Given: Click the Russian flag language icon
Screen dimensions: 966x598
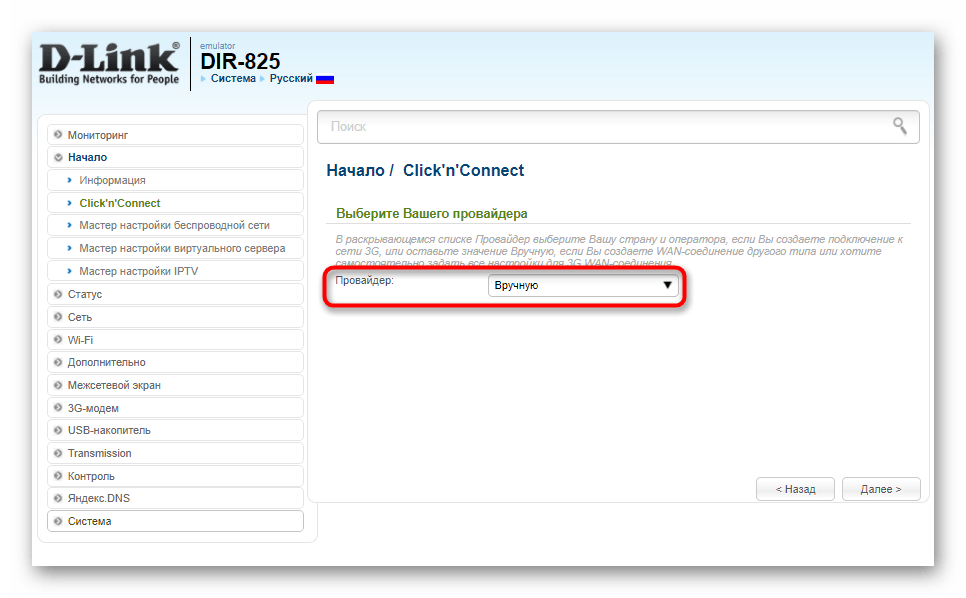Looking at the screenshot, I should coord(325,78).
